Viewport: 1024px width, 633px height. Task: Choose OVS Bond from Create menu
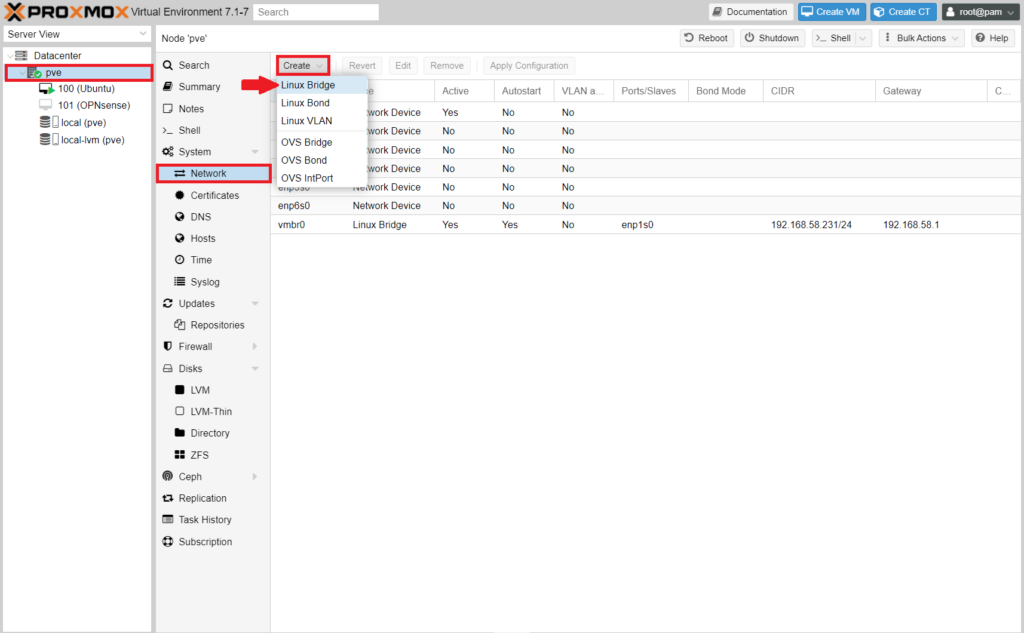click(321, 160)
